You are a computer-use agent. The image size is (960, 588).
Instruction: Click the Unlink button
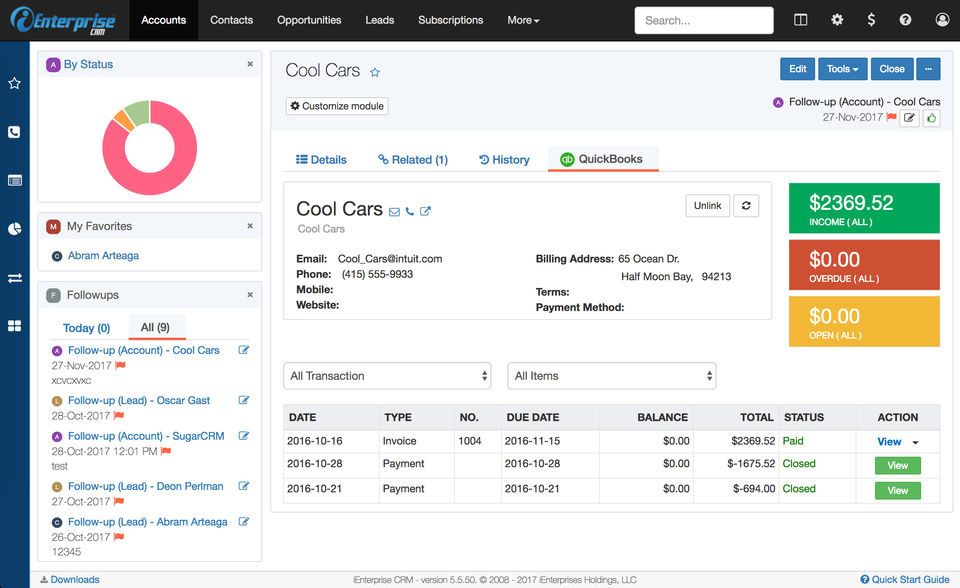pyautogui.click(x=707, y=205)
